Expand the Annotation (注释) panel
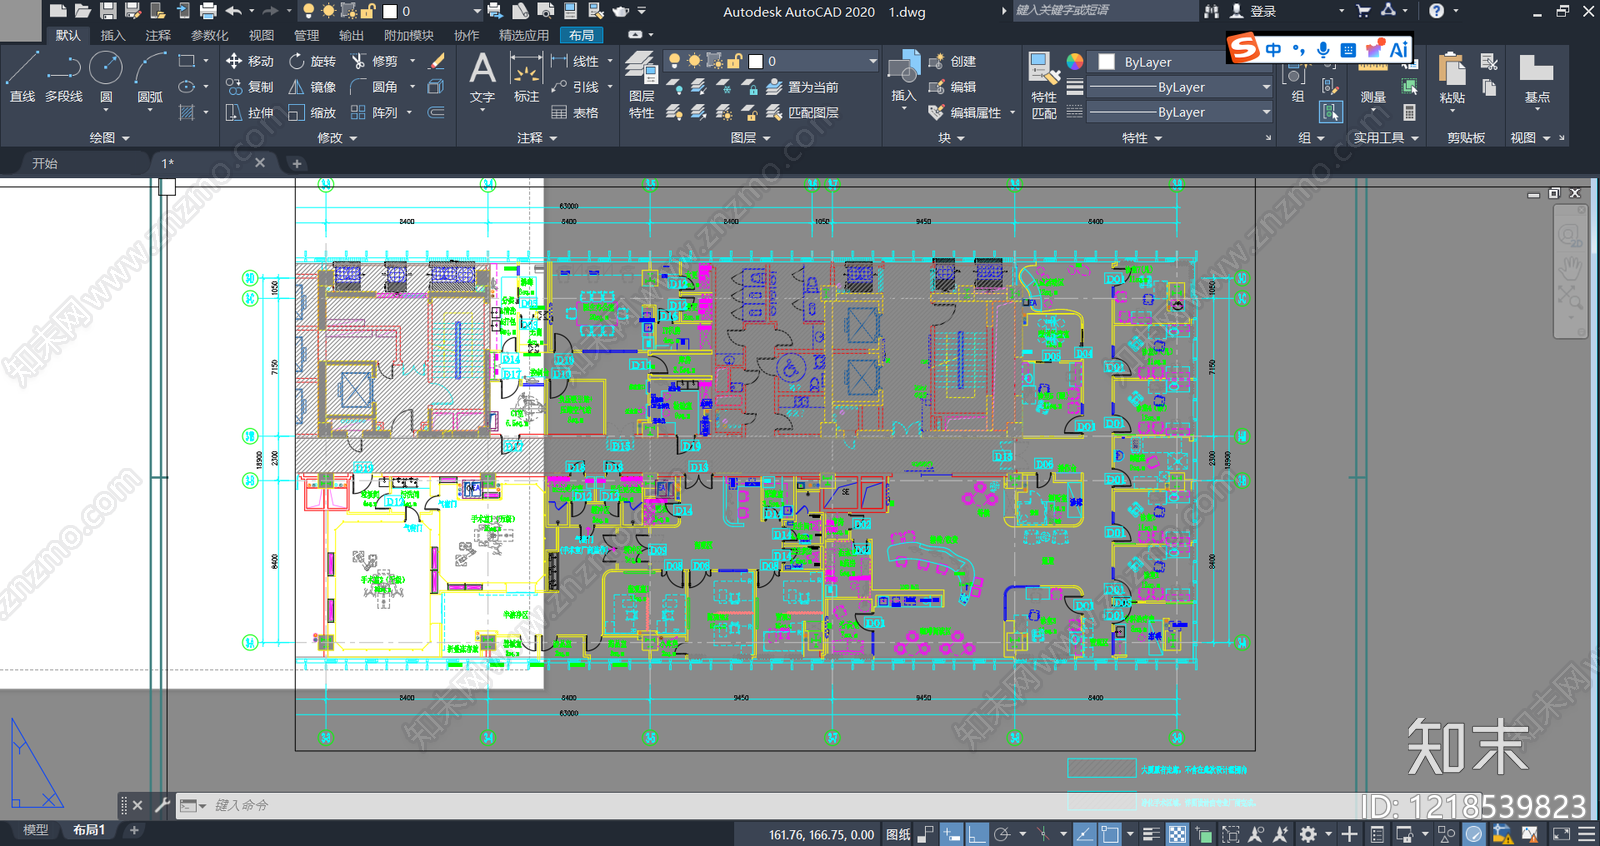 (x=537, y=138)
